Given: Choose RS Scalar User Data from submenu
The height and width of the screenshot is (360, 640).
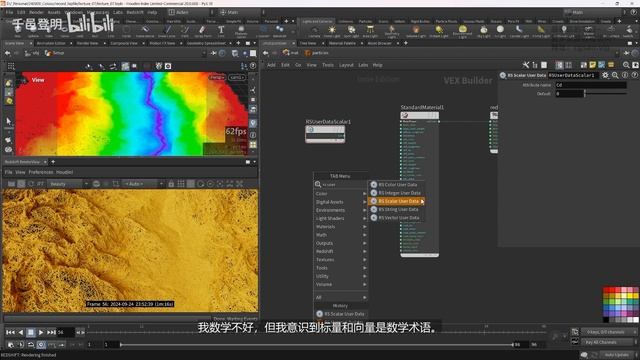Looking at the screenshot, I should point(397,201).
